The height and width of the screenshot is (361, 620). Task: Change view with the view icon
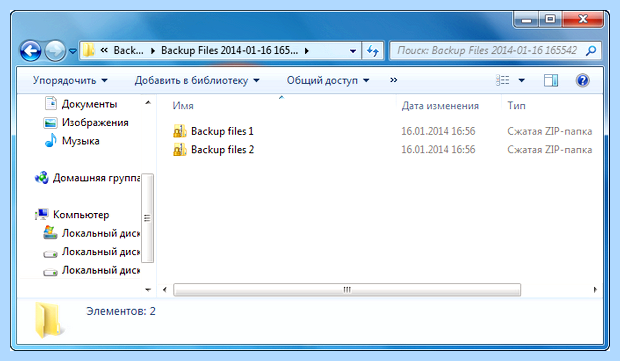503,80
